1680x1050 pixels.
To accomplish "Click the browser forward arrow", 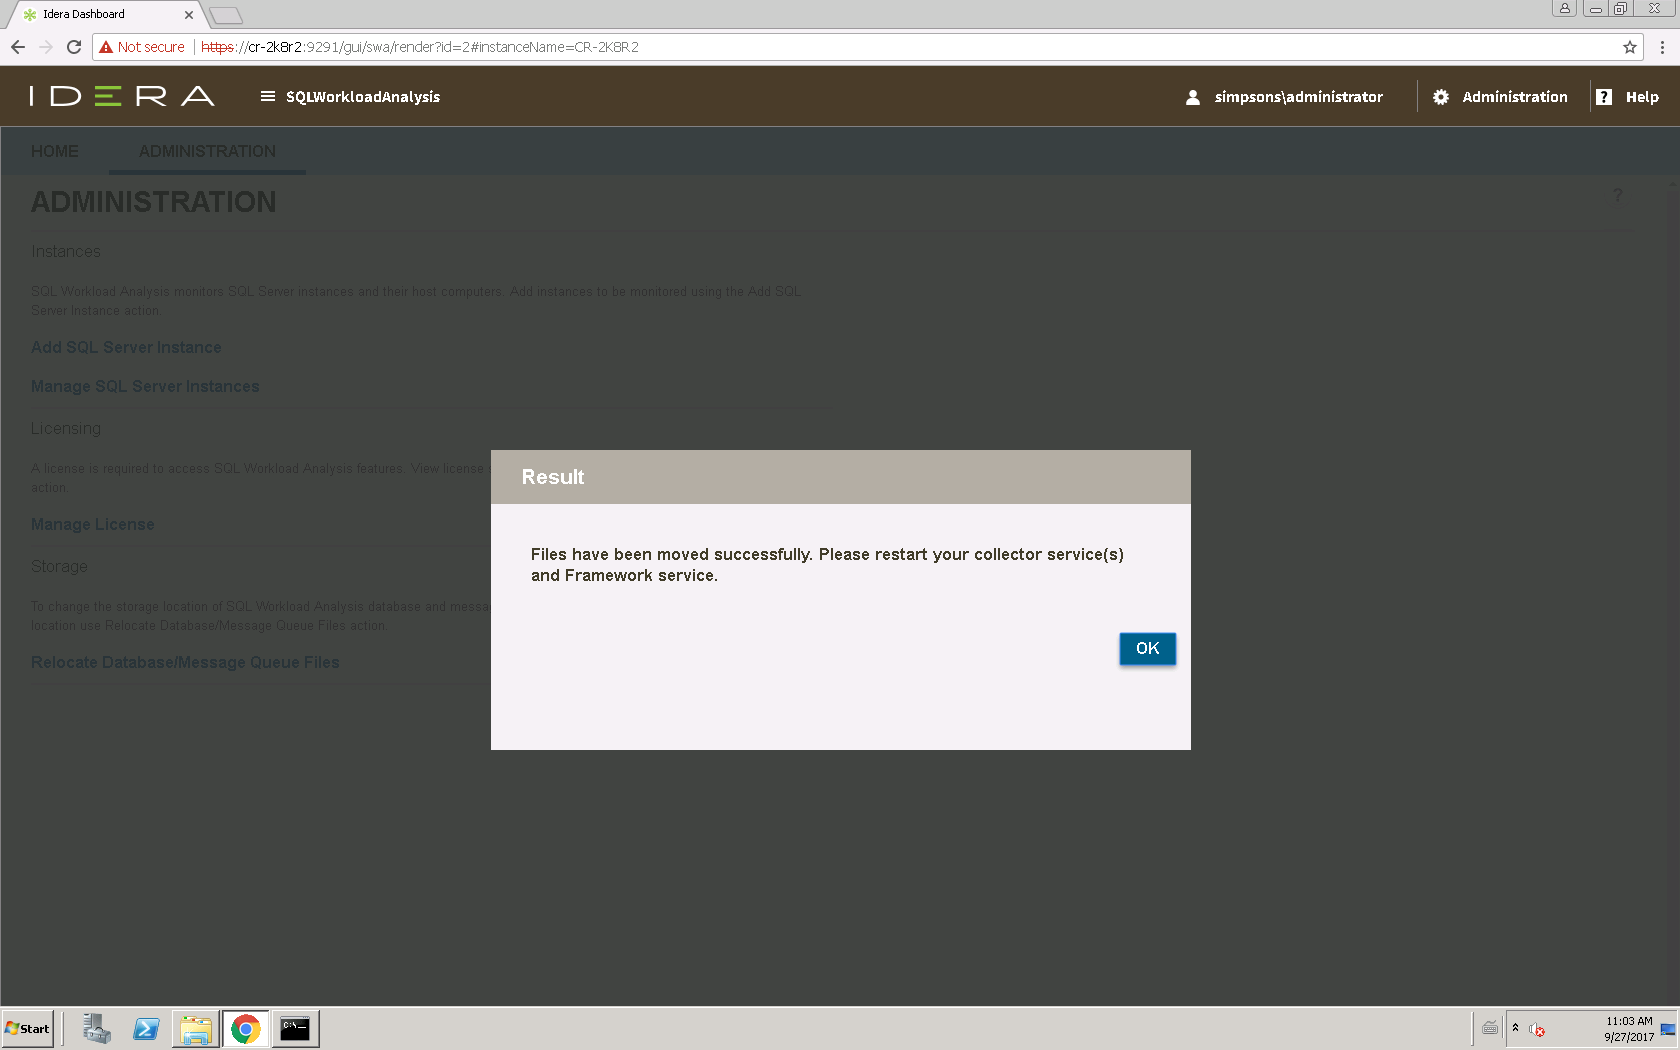I will click(46, 47).
